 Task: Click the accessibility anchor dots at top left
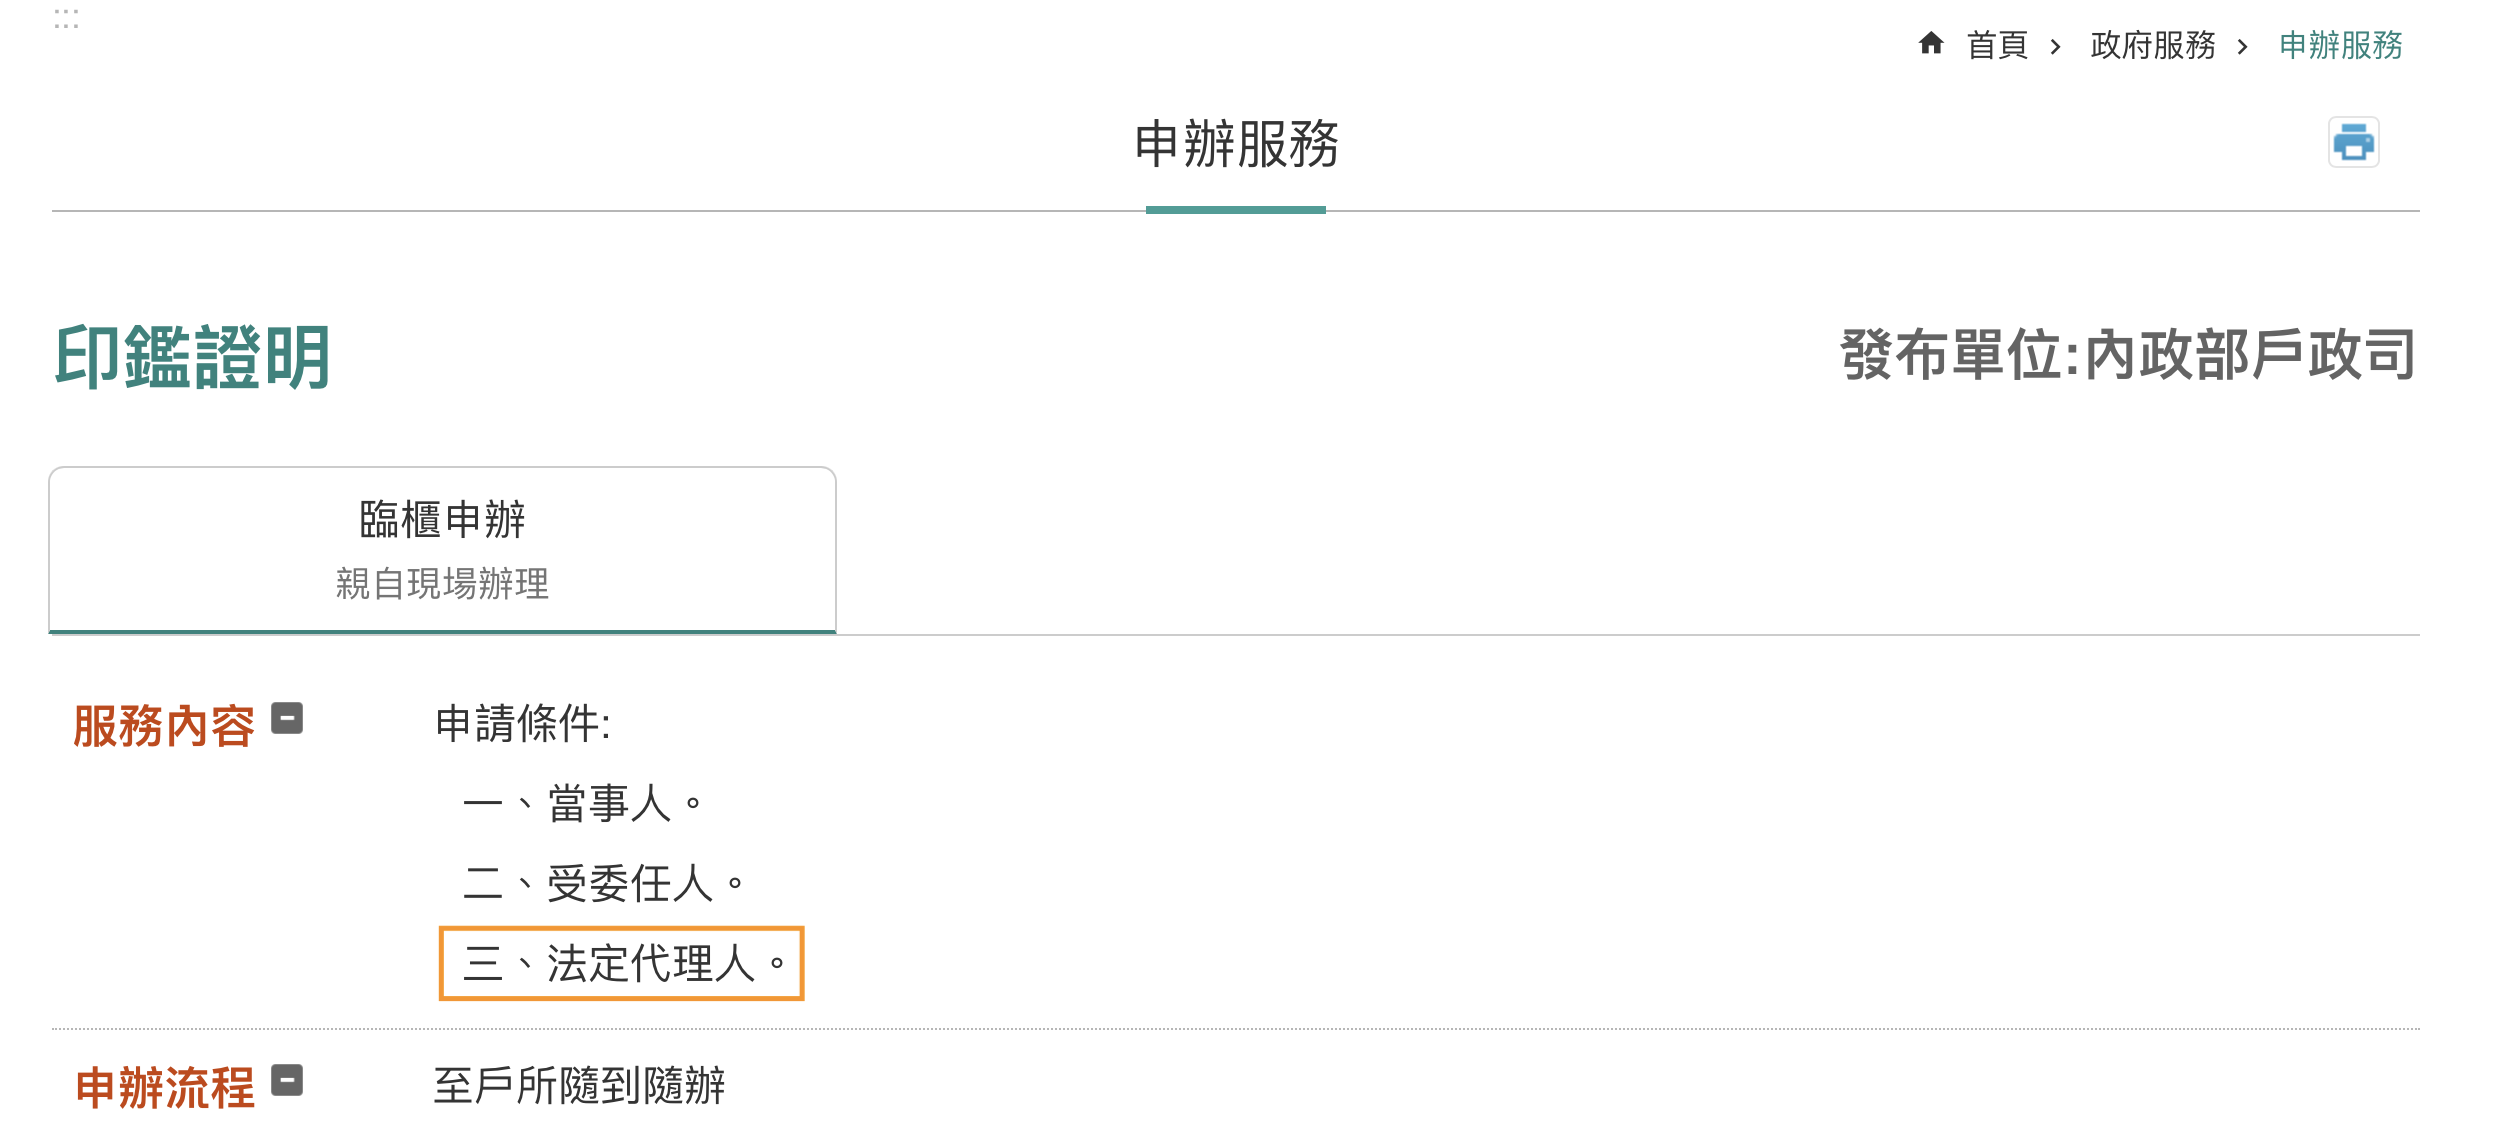coord(66,19)
